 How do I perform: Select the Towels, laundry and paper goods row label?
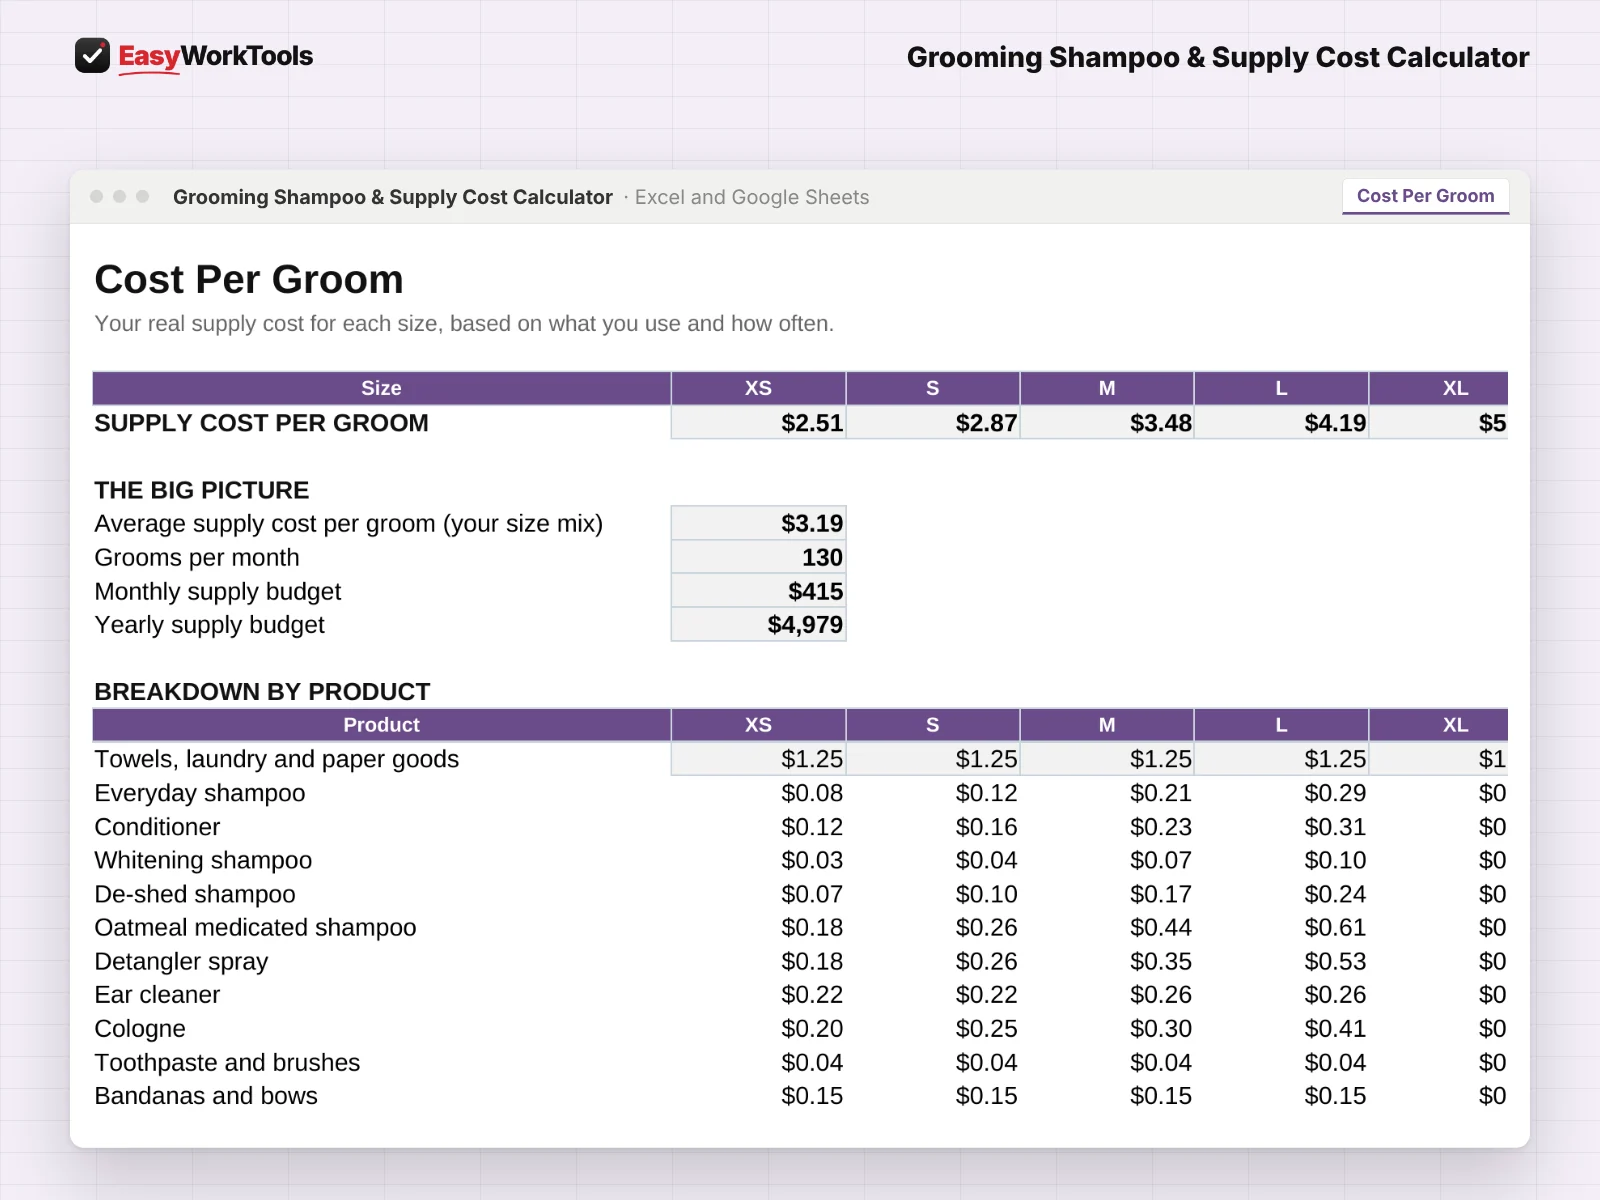tap(276, 759)
